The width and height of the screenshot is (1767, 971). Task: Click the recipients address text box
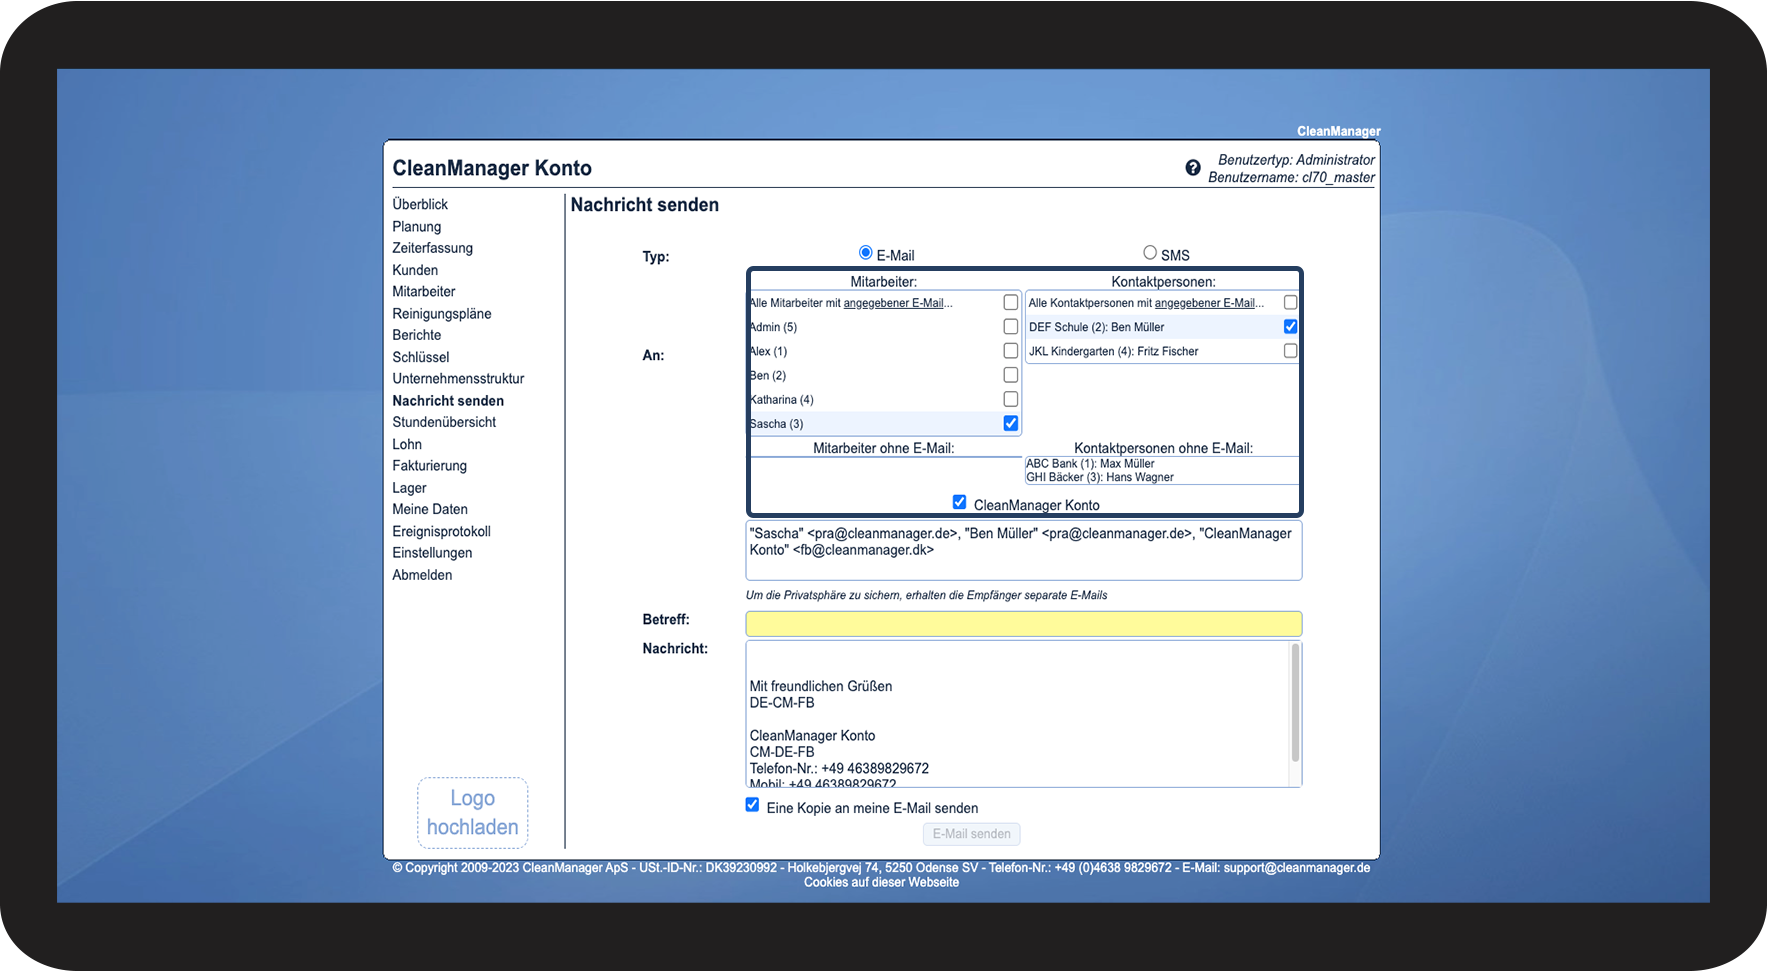coord(1024,550)
